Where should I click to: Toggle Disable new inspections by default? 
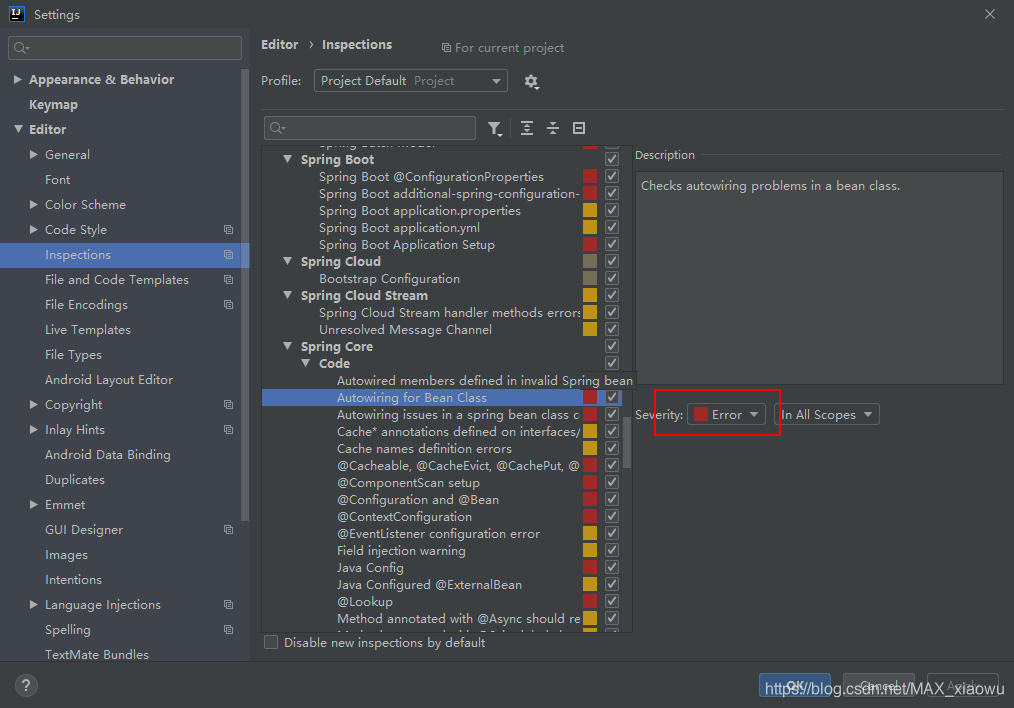271,643
